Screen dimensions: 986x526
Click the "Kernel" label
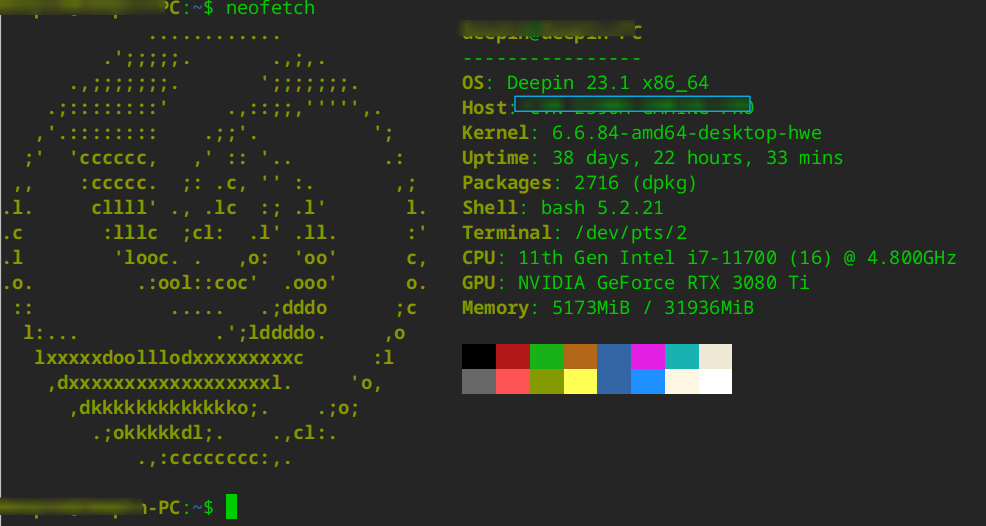[x=496, y=133]
